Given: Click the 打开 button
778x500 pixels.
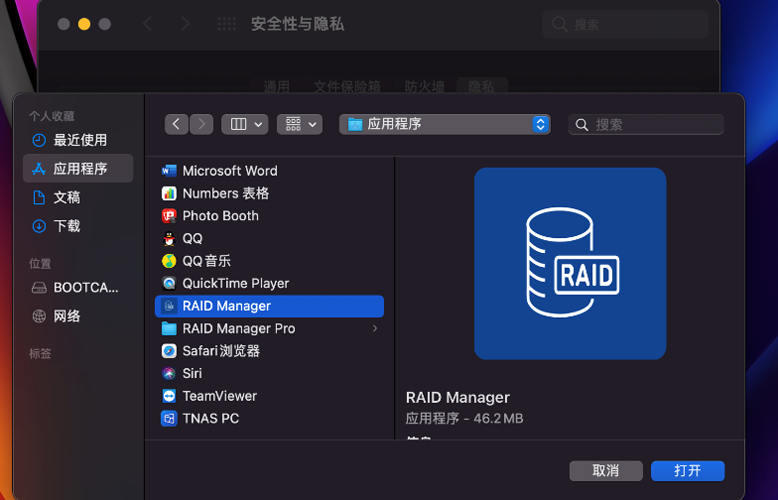Looking at the screenshot, I should coord(688,471).
